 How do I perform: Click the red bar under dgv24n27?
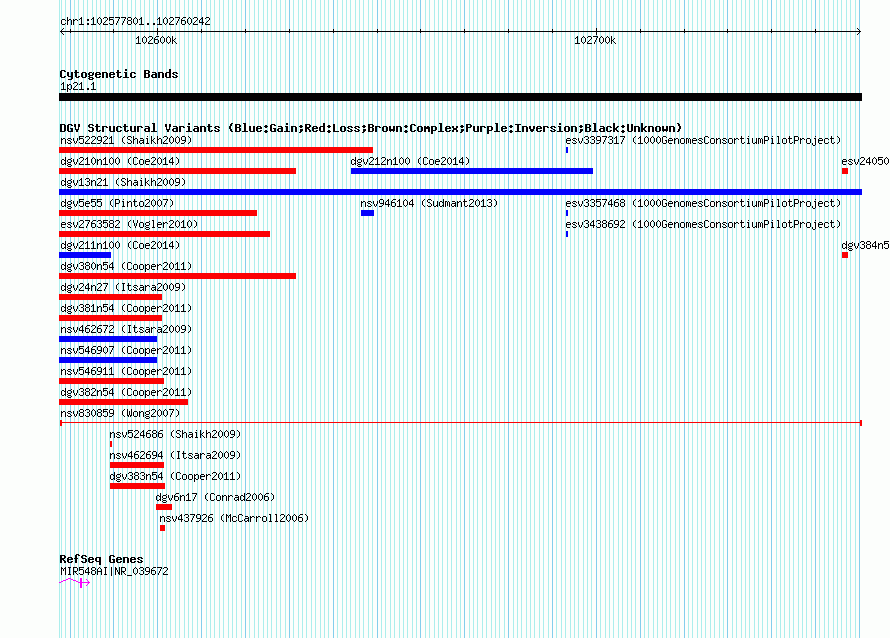(x=111, y=297)
